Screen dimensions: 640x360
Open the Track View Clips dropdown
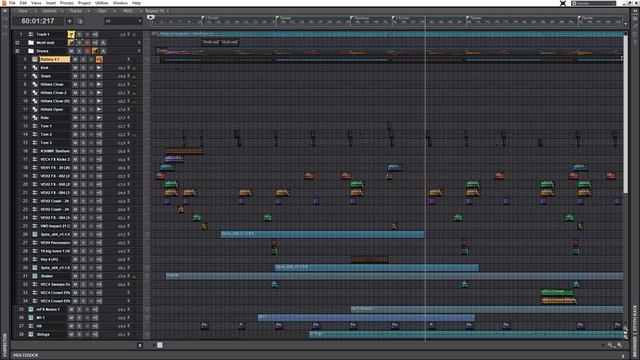(x=104, y=11)
